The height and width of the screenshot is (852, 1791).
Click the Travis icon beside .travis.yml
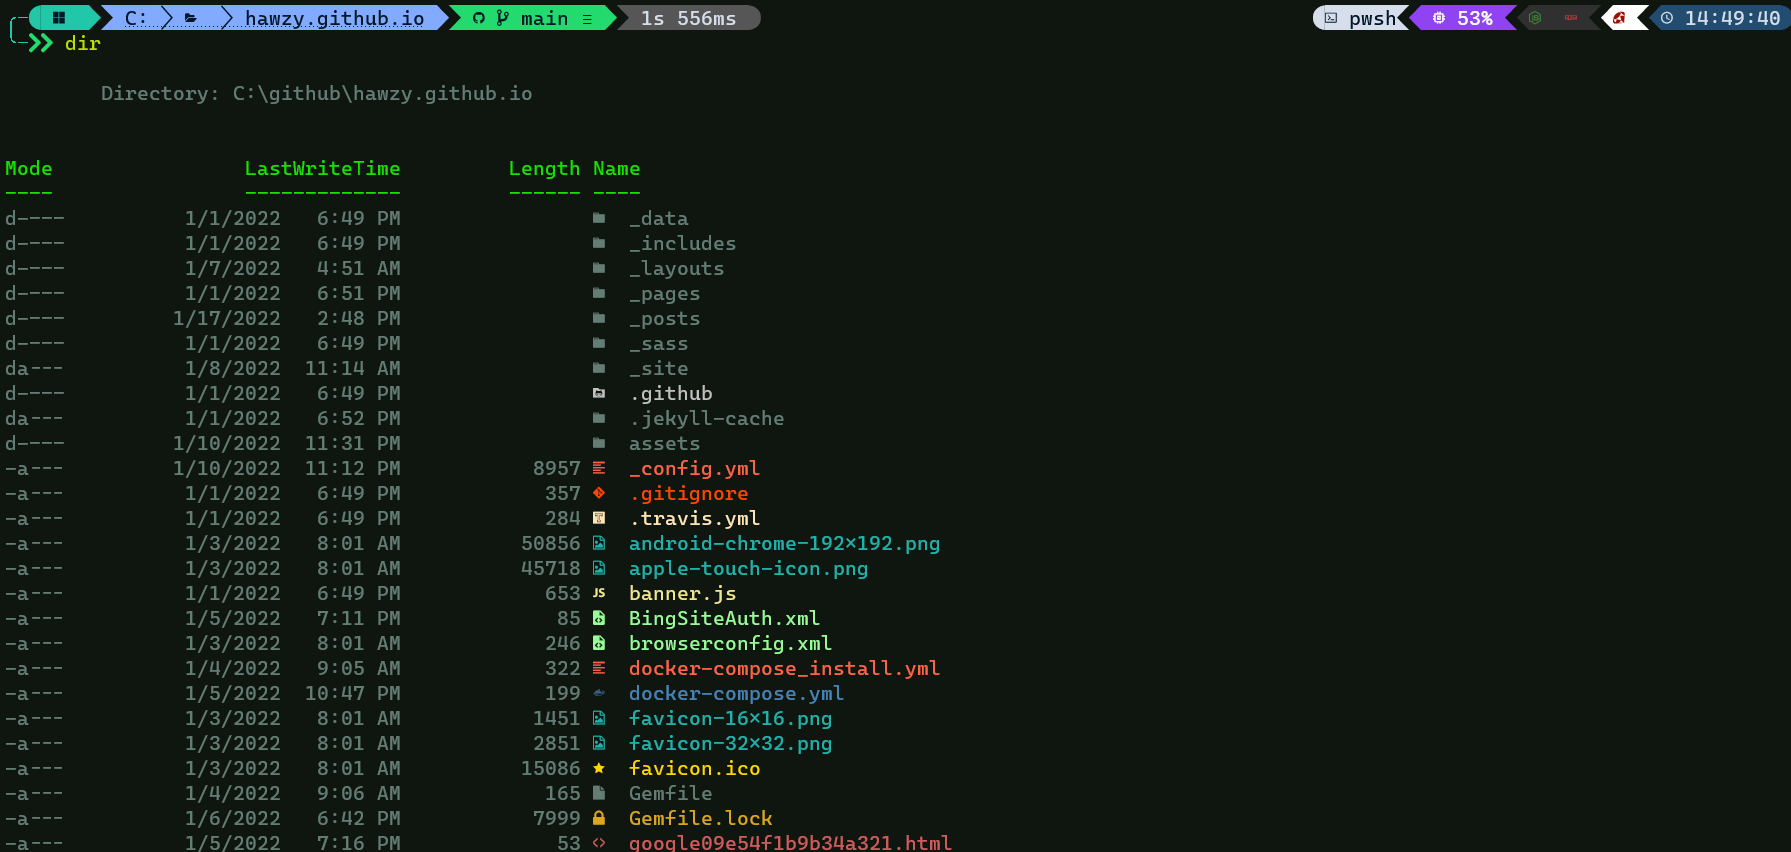click(599, 518)
